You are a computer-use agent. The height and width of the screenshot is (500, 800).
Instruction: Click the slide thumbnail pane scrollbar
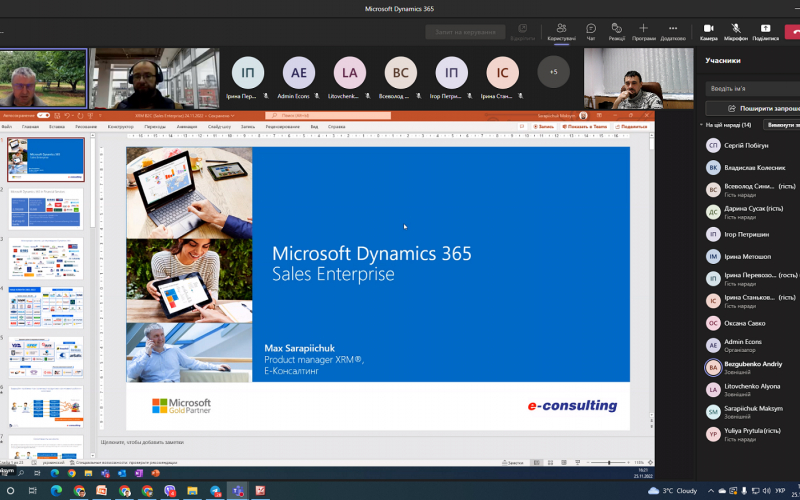(93, 181)
